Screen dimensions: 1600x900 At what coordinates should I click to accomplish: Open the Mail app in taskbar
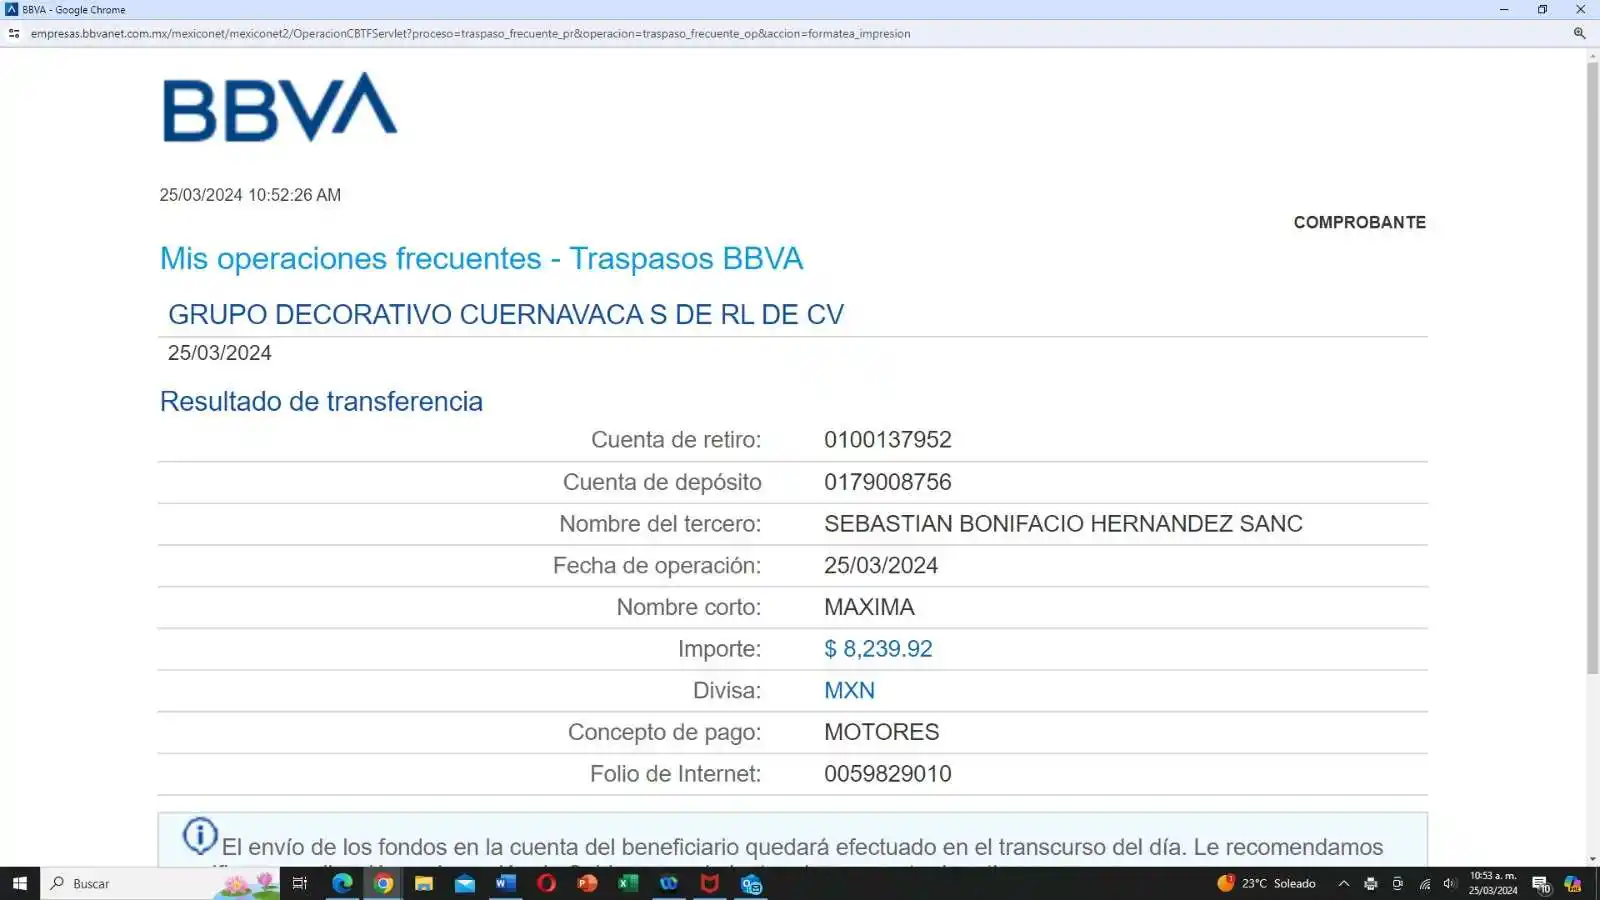tap(465, 883)
